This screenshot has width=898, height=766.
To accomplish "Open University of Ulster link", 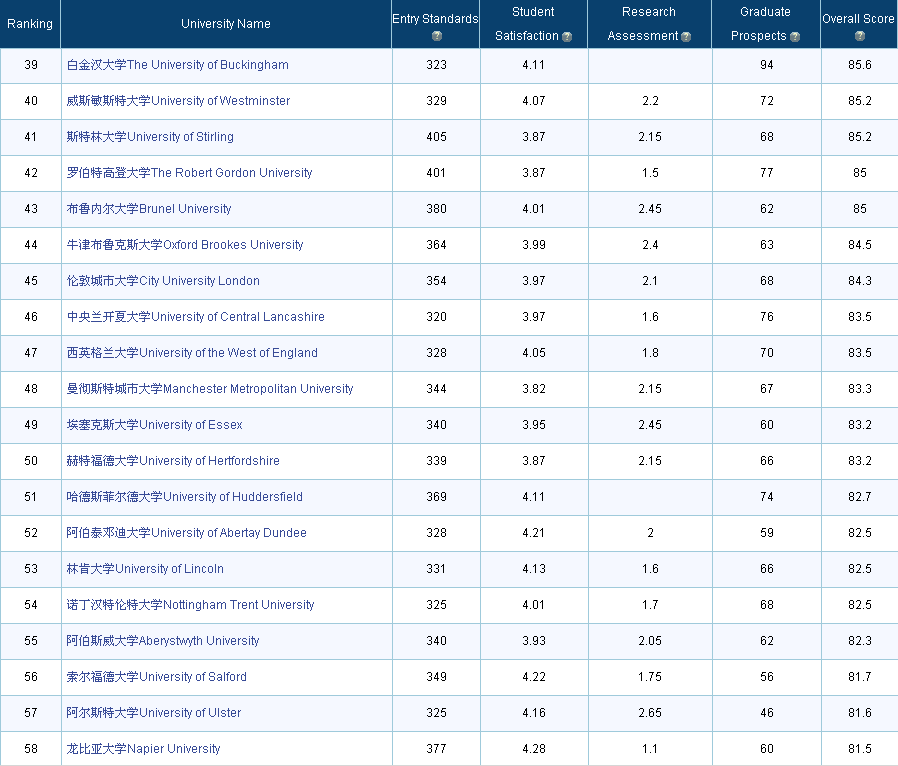I will click(x=153, y=713).
